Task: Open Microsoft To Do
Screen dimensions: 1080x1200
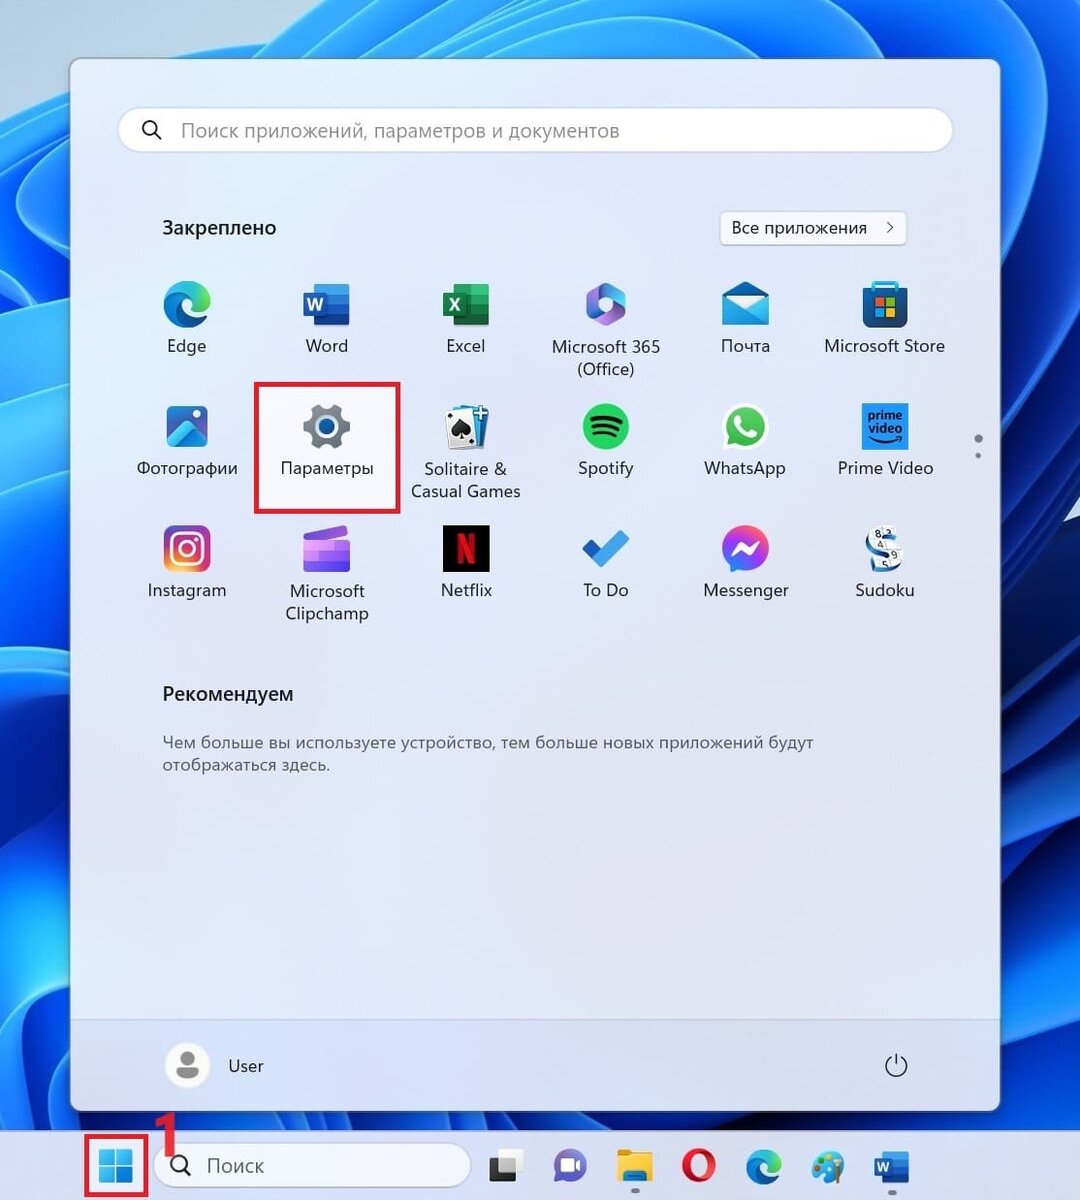Action: coord(606,563)
